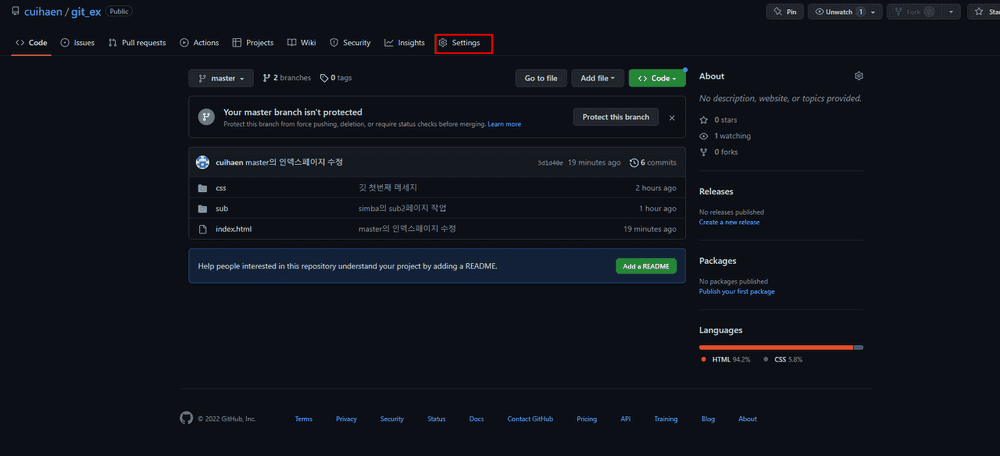Click the Go to file button
1000x456 pixels.
pos(541,78)
